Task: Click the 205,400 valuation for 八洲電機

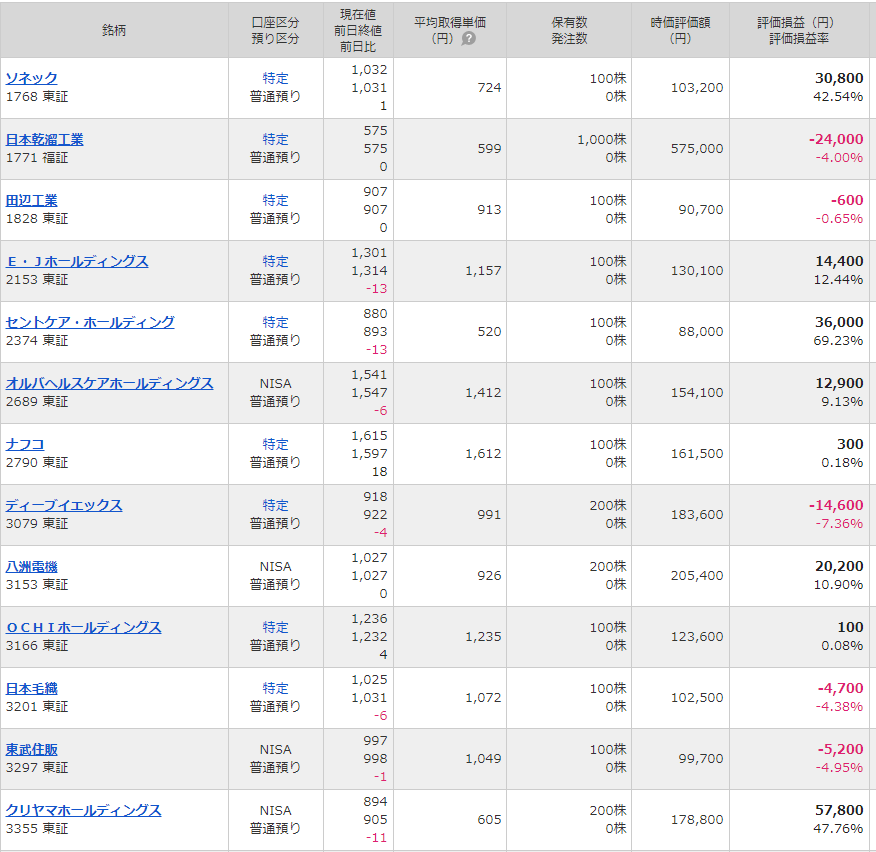Action: coord(697,575)
